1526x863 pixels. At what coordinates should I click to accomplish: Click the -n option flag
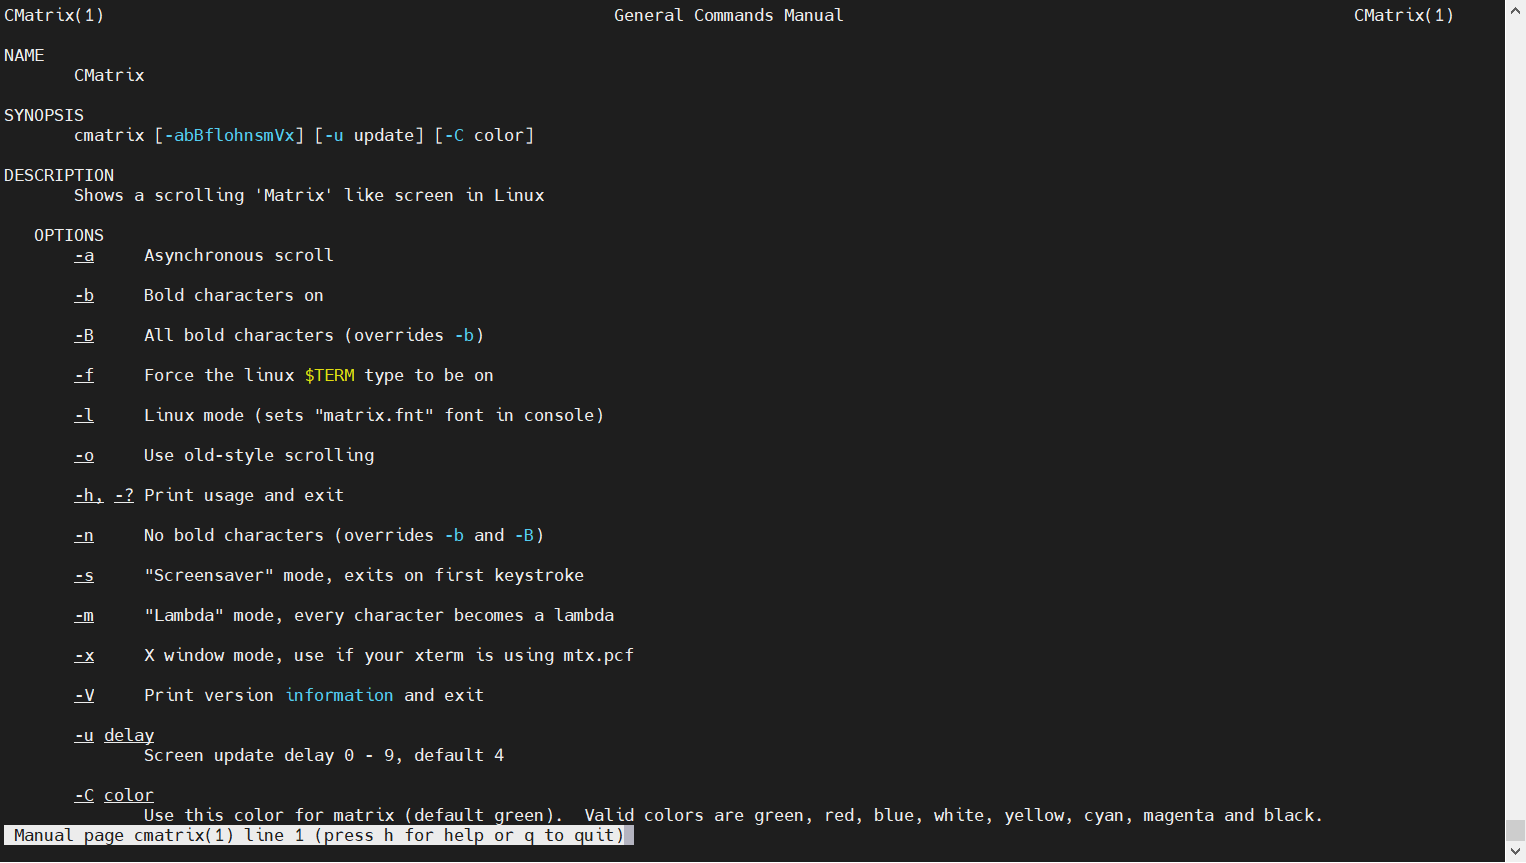[84, 535]
